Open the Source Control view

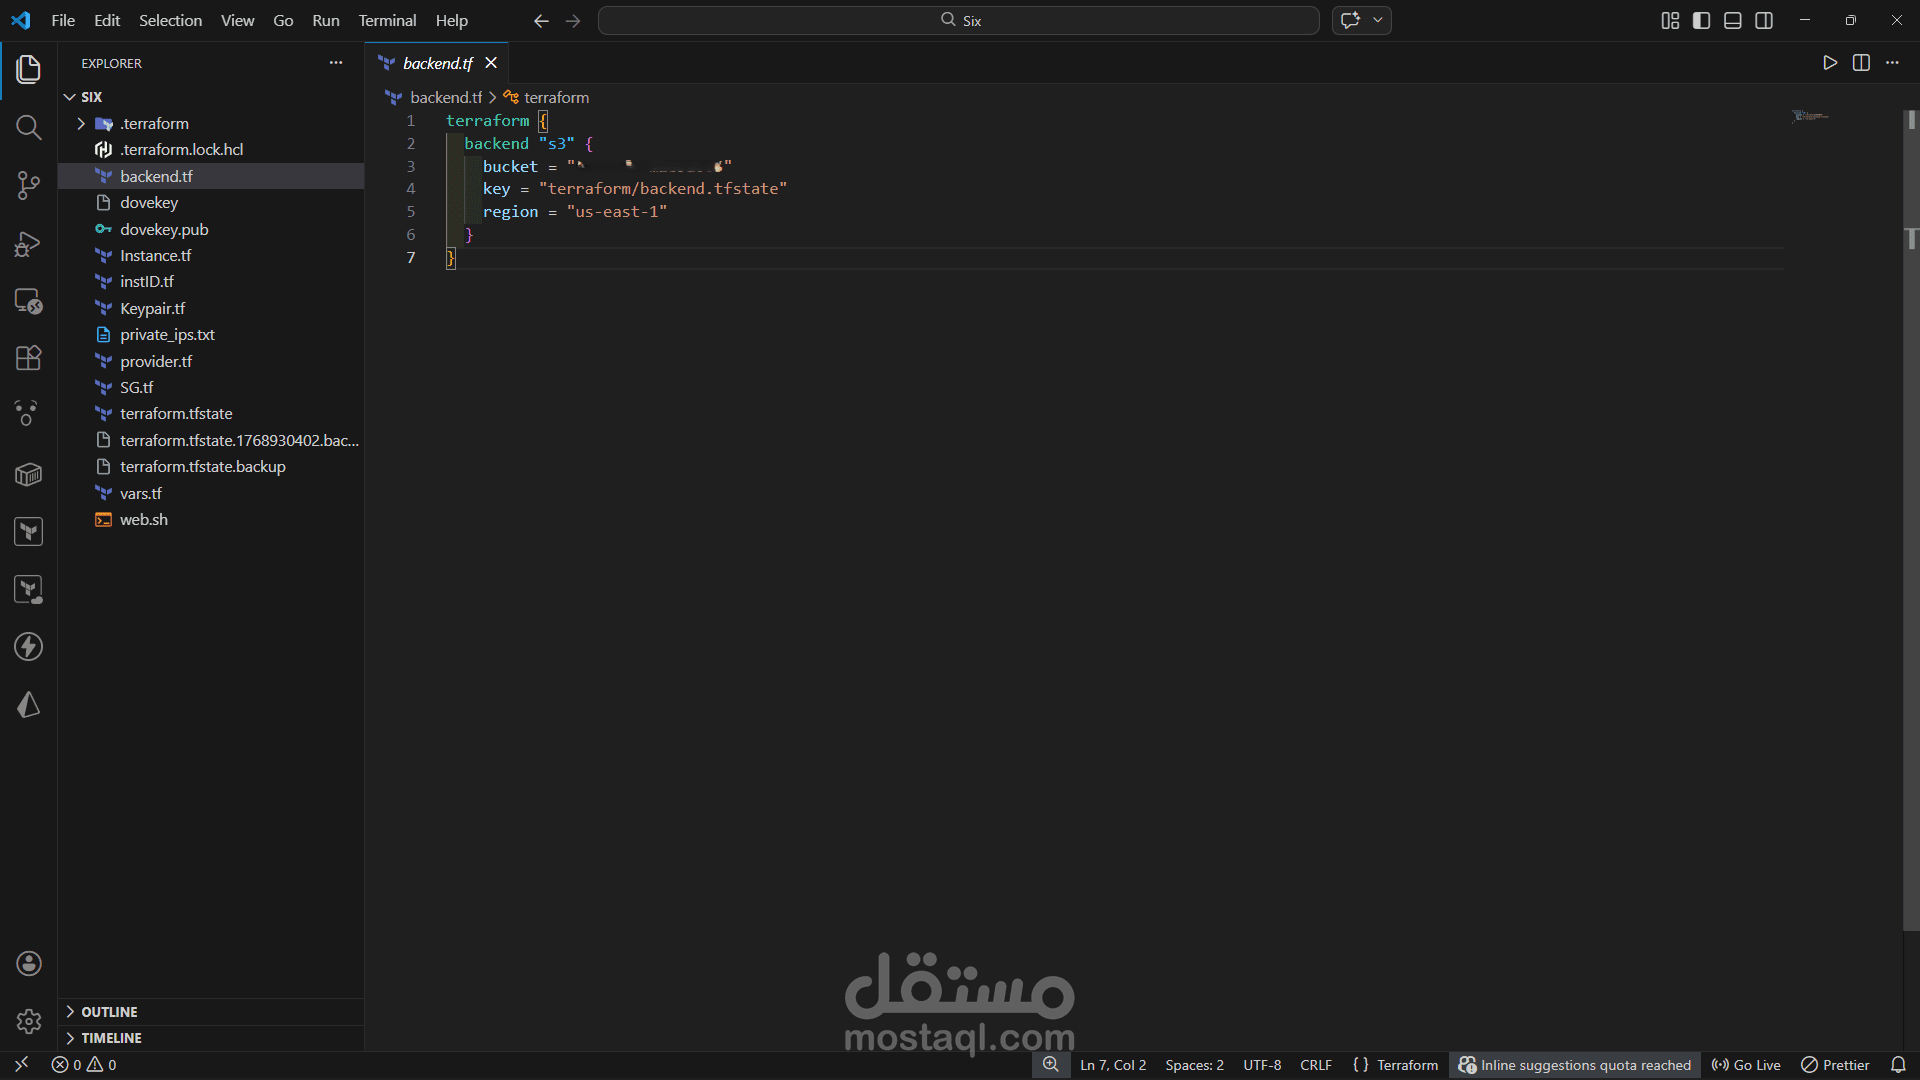(x=28, y=185)
